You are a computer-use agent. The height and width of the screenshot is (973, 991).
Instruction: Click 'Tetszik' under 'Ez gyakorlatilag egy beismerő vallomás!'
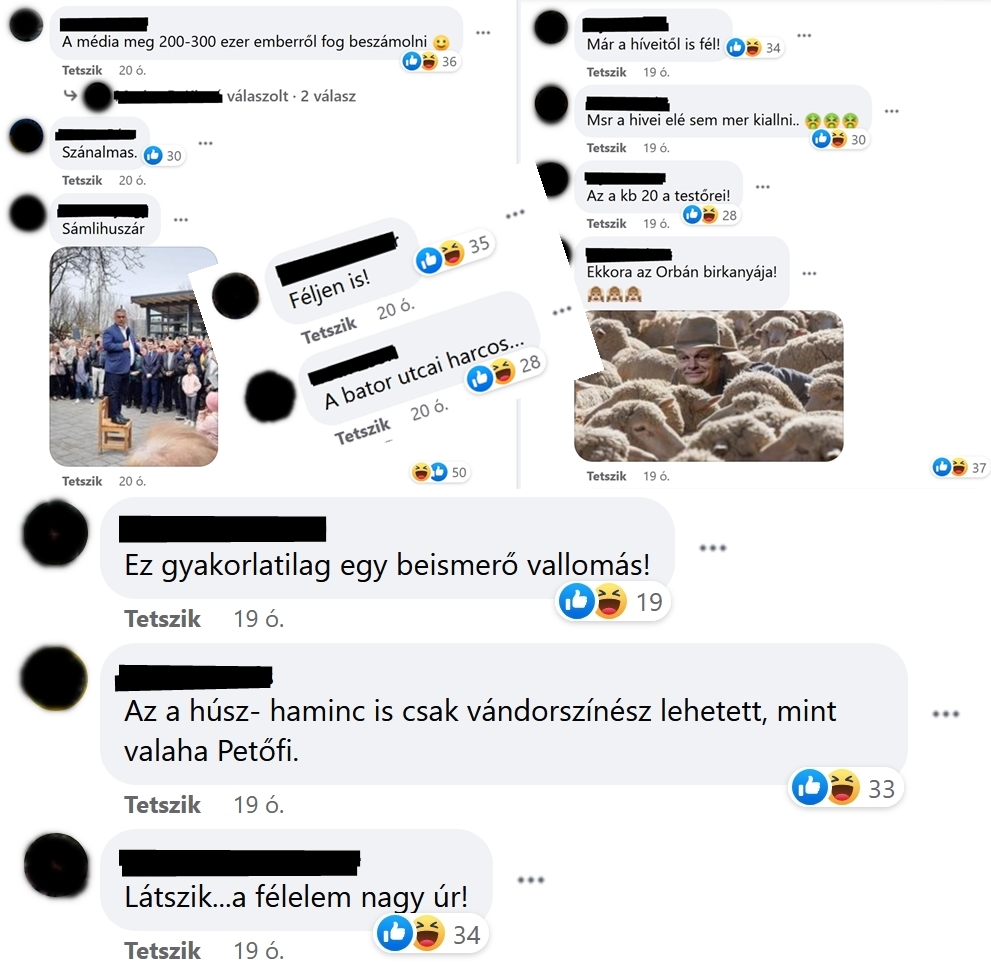coord(162,619)
